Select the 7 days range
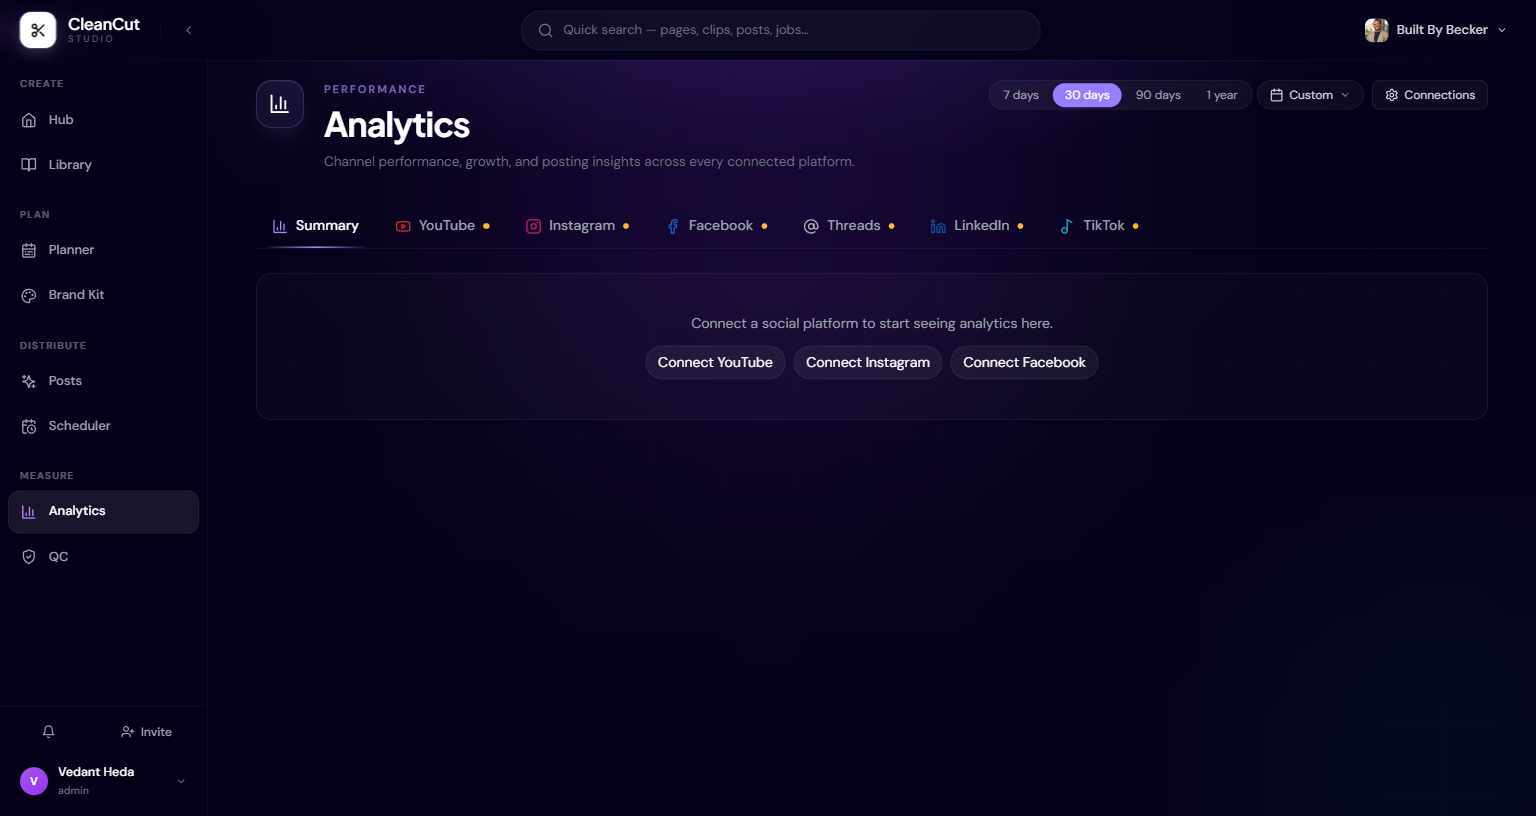 [x=1021, y=95]
